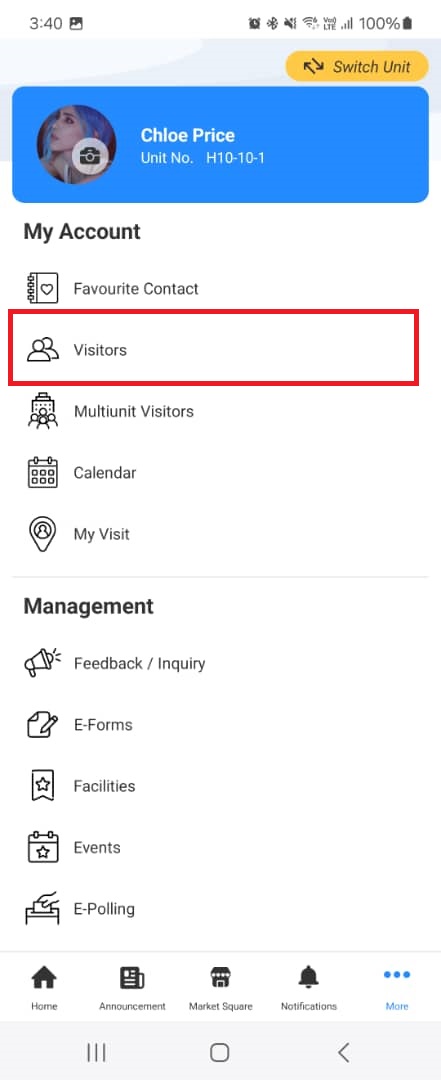
Task: Tap the Android back navigation button
Action: pos(344,1052)
